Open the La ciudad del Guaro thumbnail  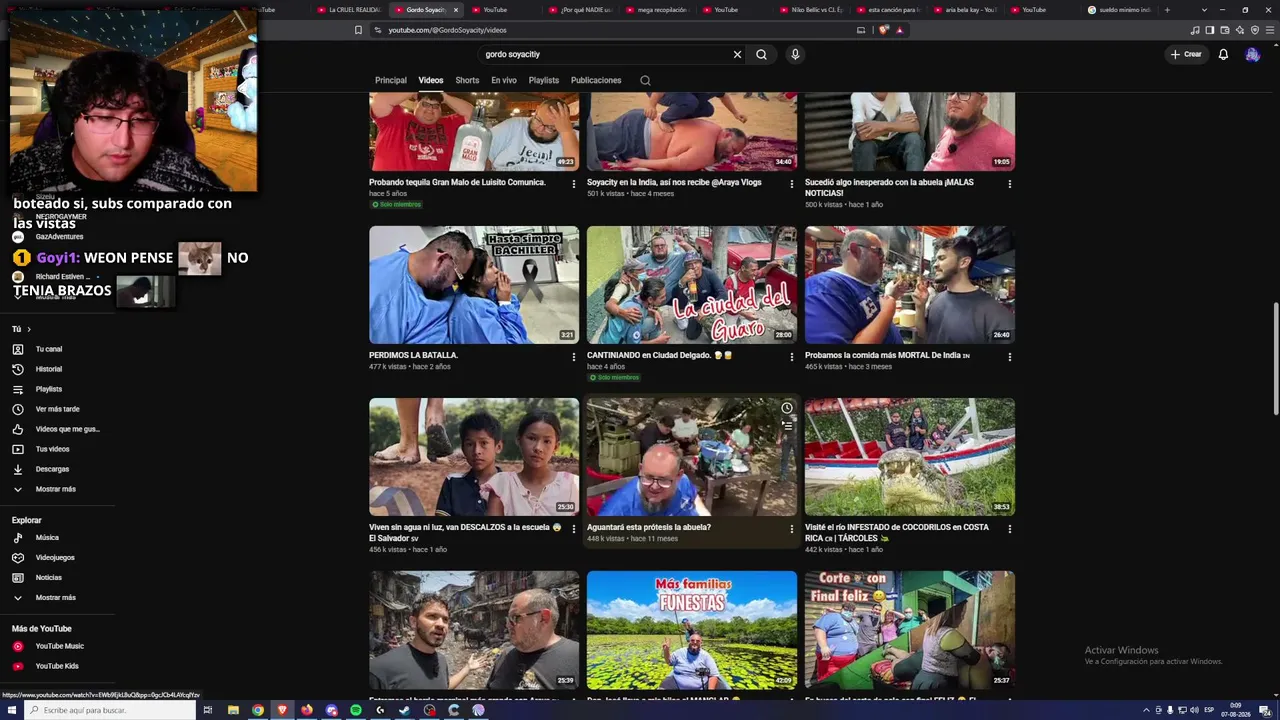point(692,285)
